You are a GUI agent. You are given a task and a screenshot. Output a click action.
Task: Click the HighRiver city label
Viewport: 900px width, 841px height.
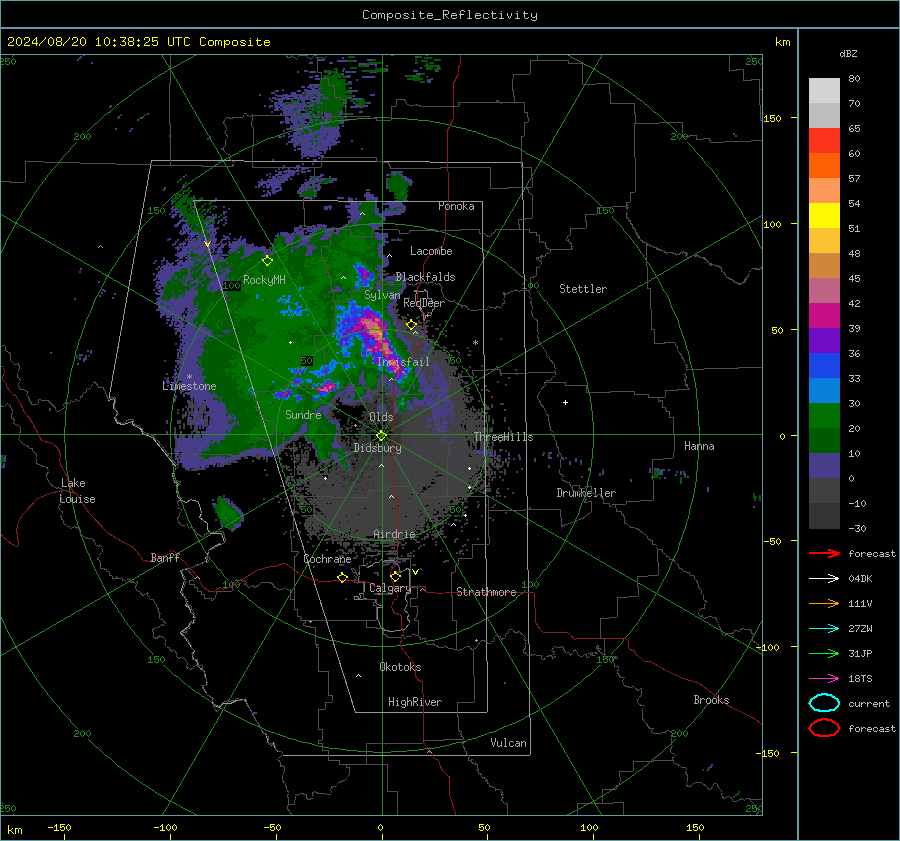[415, 703]
